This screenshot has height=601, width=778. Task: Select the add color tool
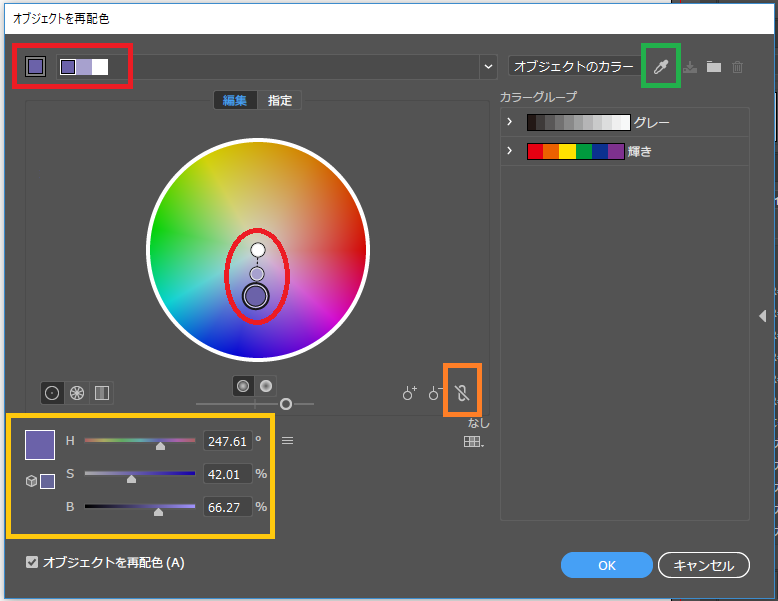tap(409, 394)
